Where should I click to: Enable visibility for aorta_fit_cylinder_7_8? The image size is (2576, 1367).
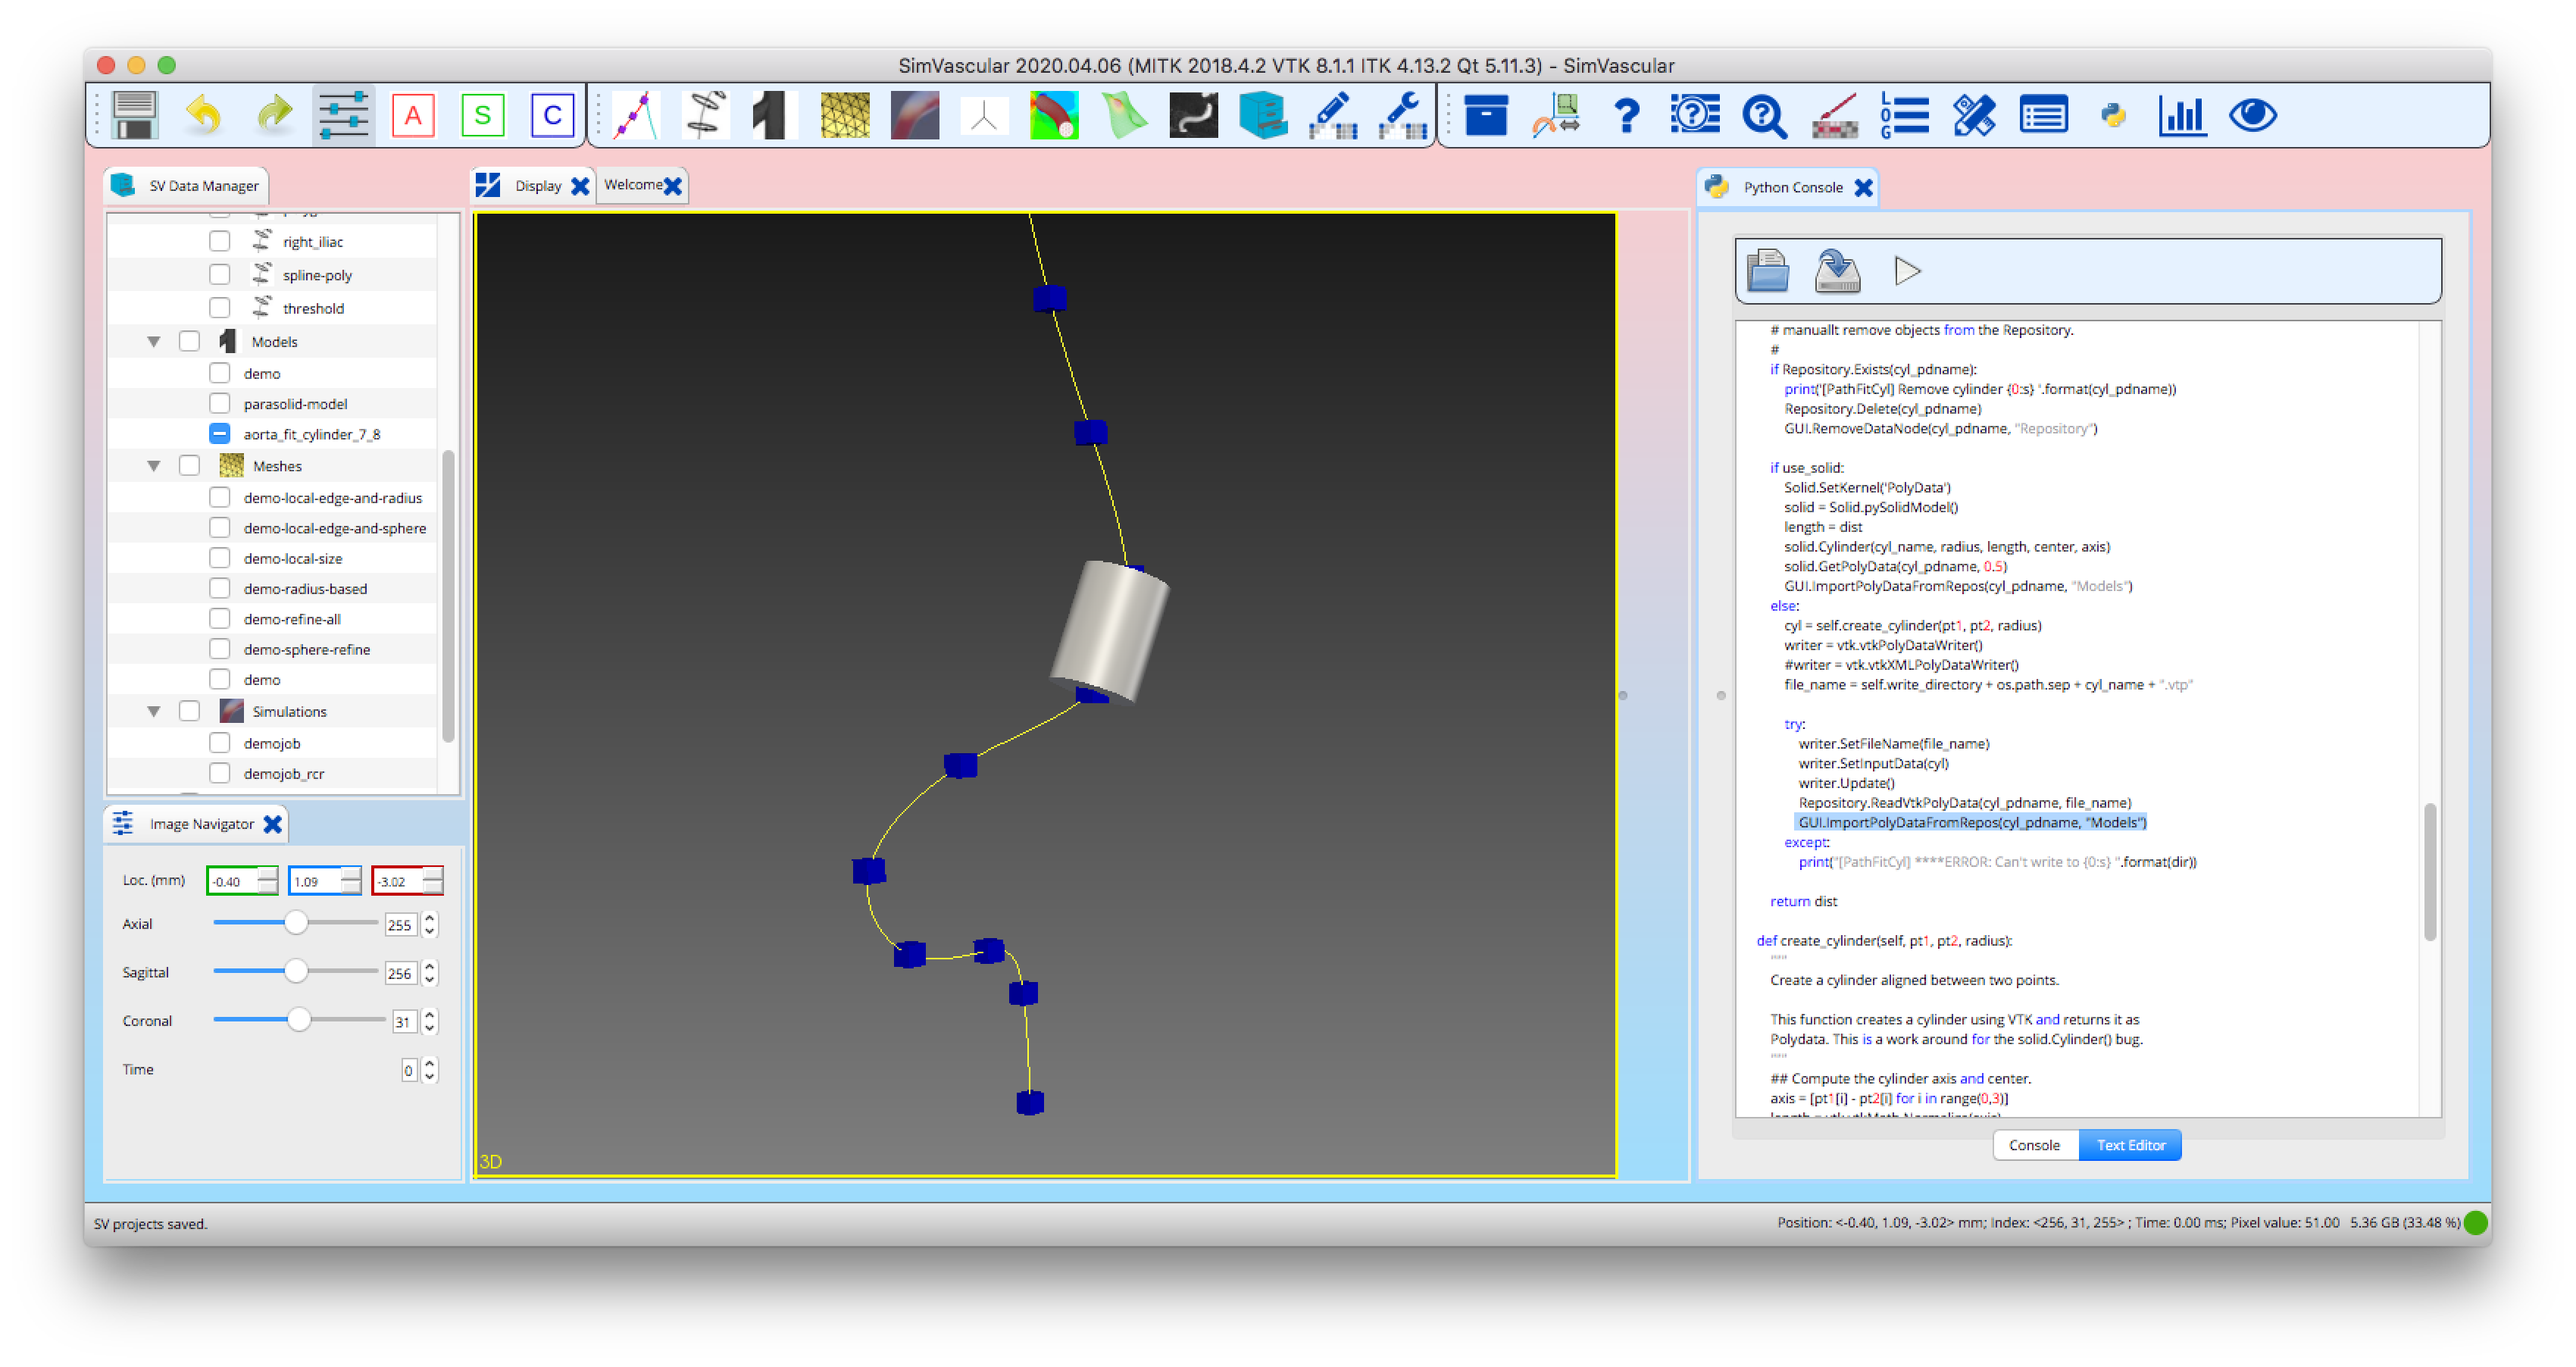219,434
